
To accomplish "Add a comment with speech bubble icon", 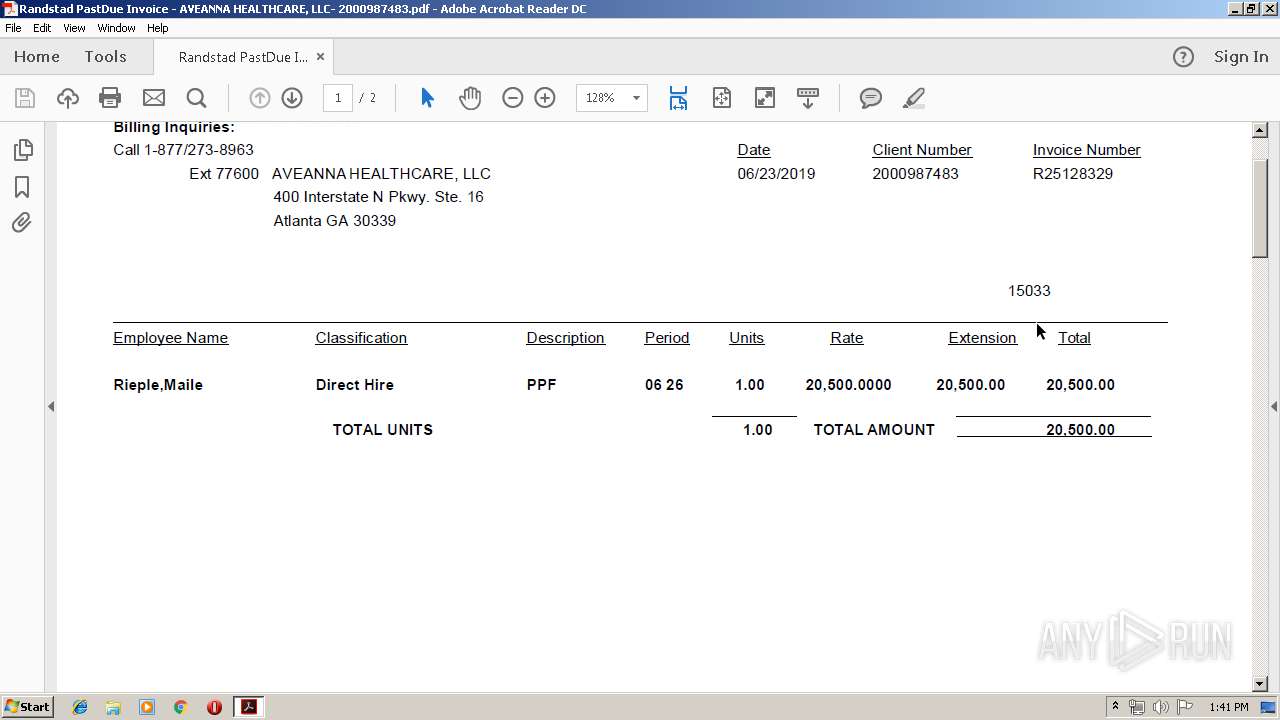I will 871,98.
